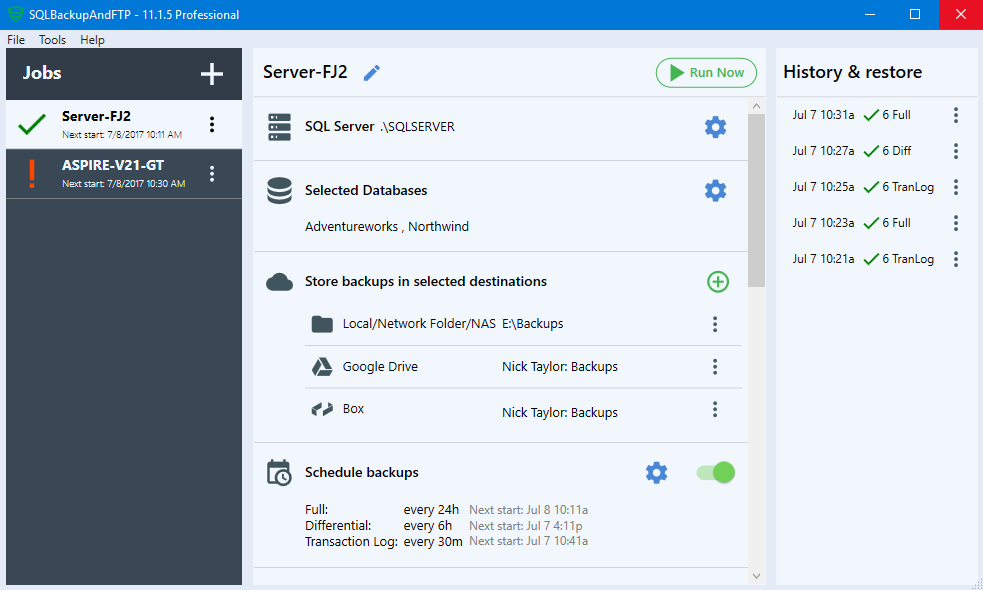The image size is (983, 590).
Task: Add a new backup job
Action: [x=211, y=73]
